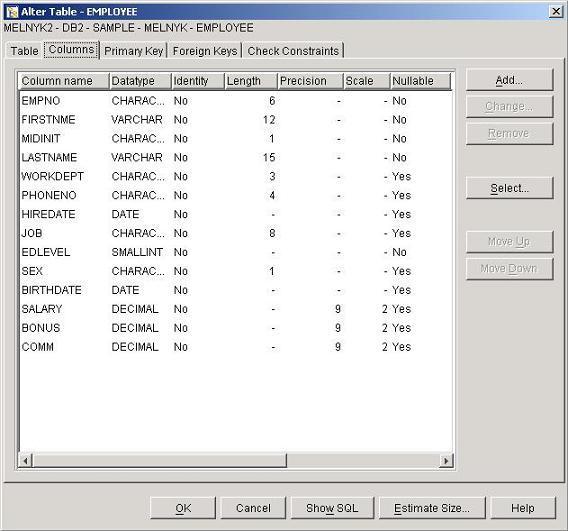Click the Identity column header
The width and height of the screenshot is (568, 531).
pyautogui.click(x=198, y=81)
